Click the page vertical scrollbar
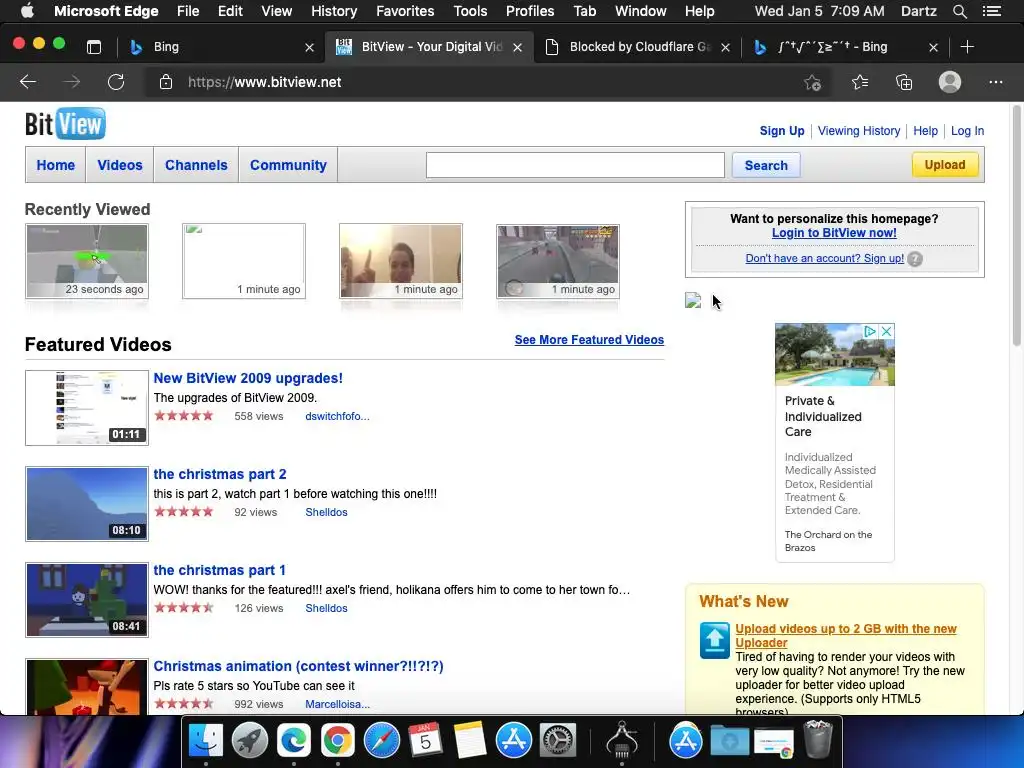This screenshot has width=1024, height=768. (x=1017, y=225)
